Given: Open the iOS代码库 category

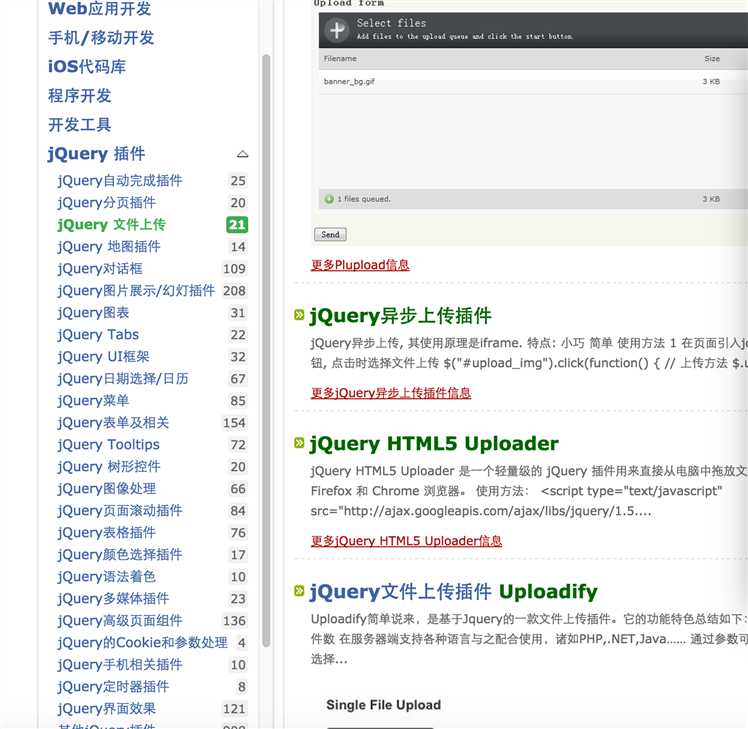Looking at the screenshot, I should 87,67.
